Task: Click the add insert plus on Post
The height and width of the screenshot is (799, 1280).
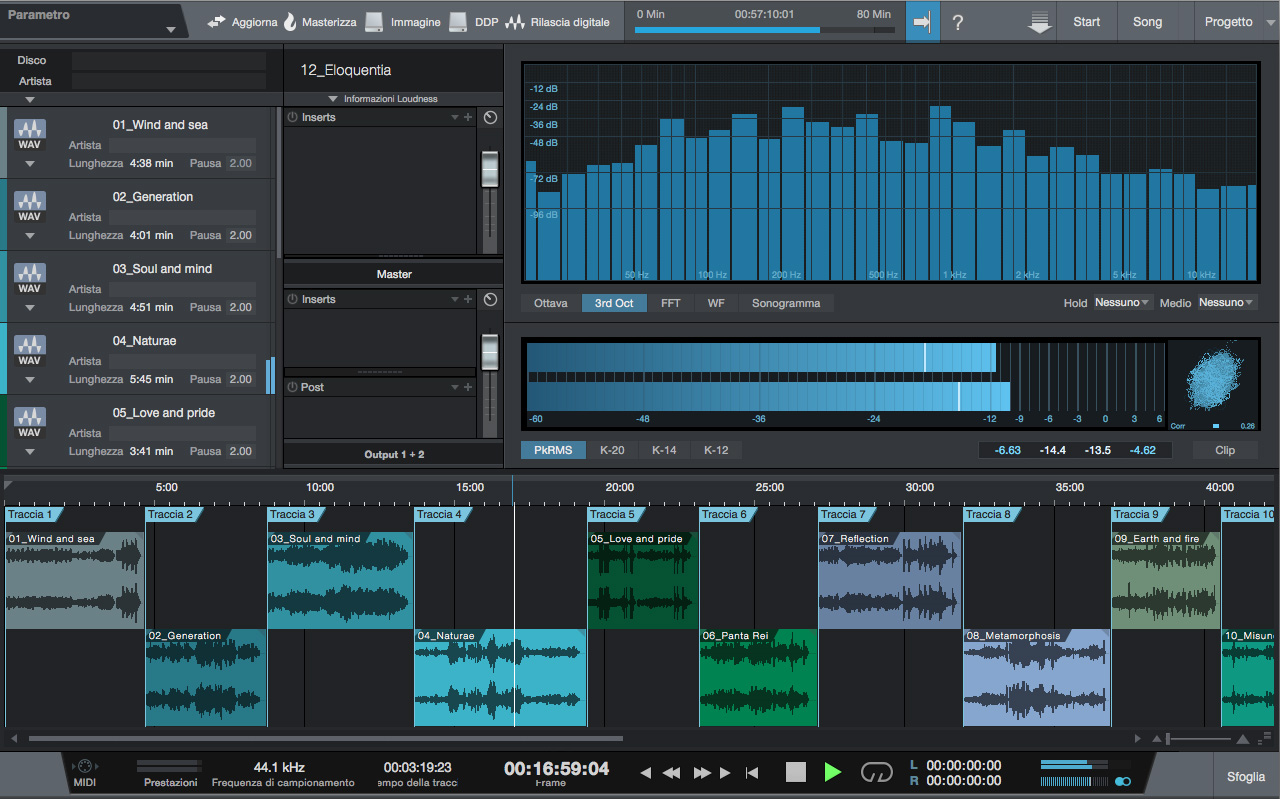Action: 468,387
